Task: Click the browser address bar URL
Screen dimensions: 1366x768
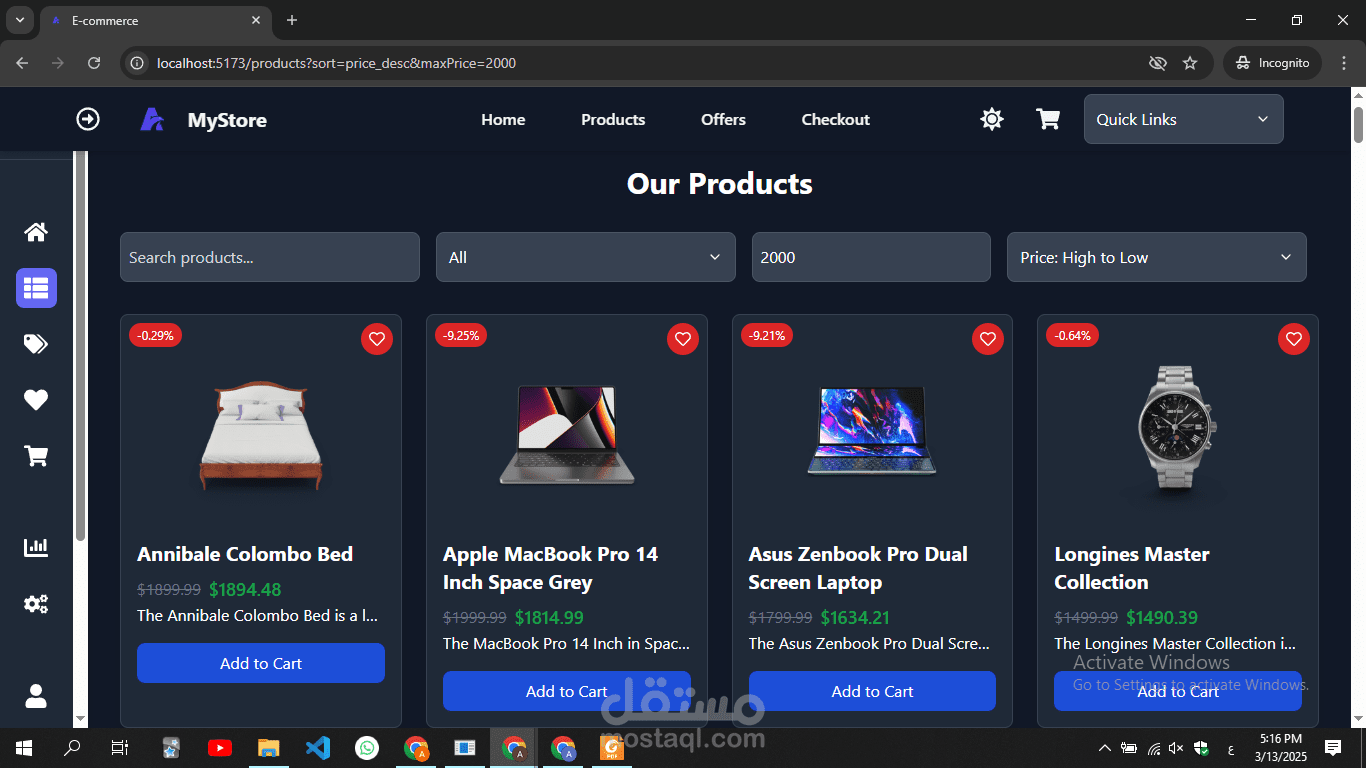Action: pyautogui.click(x=336, y=63)
